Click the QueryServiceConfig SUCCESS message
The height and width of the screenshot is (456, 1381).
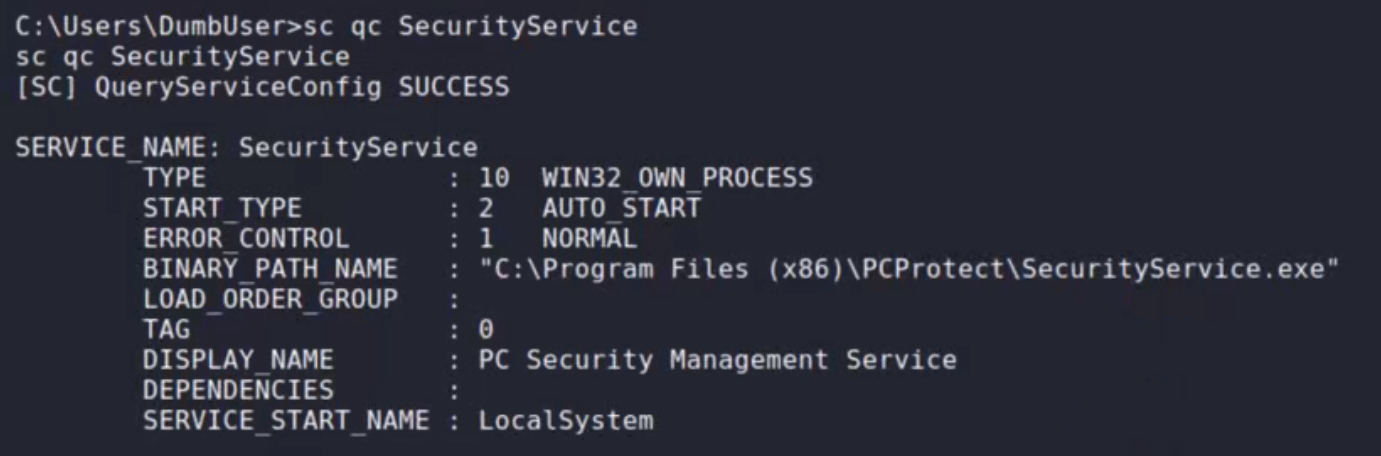(x=302, y=87)
